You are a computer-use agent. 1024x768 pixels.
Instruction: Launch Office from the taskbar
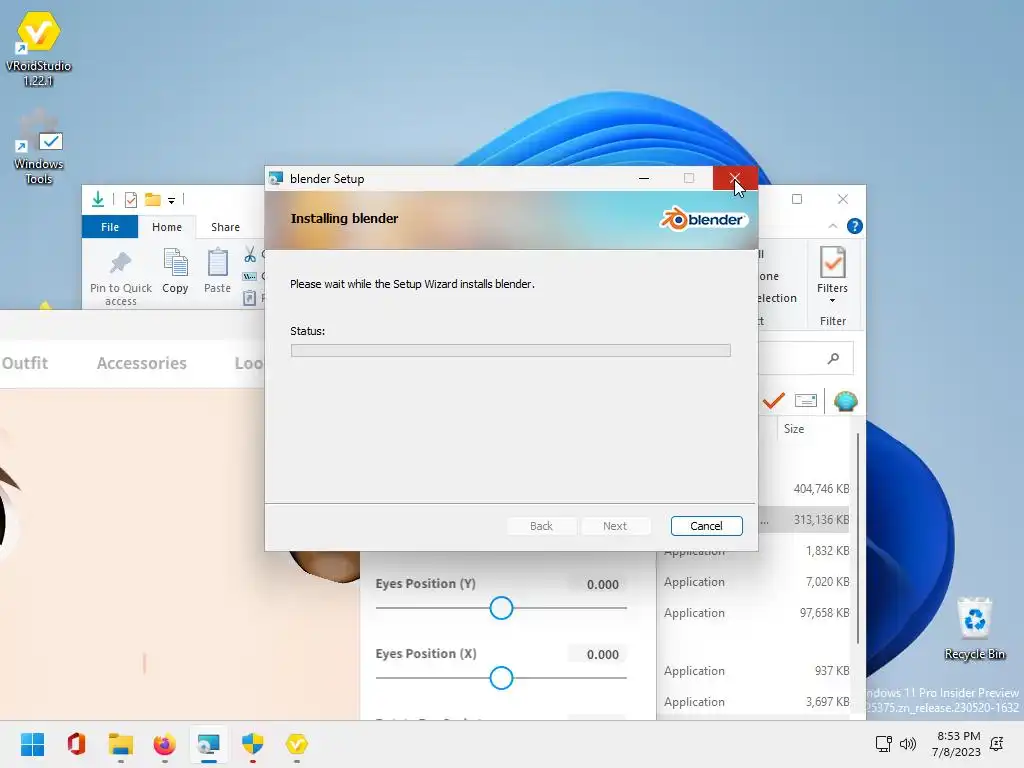click(76, 744)
